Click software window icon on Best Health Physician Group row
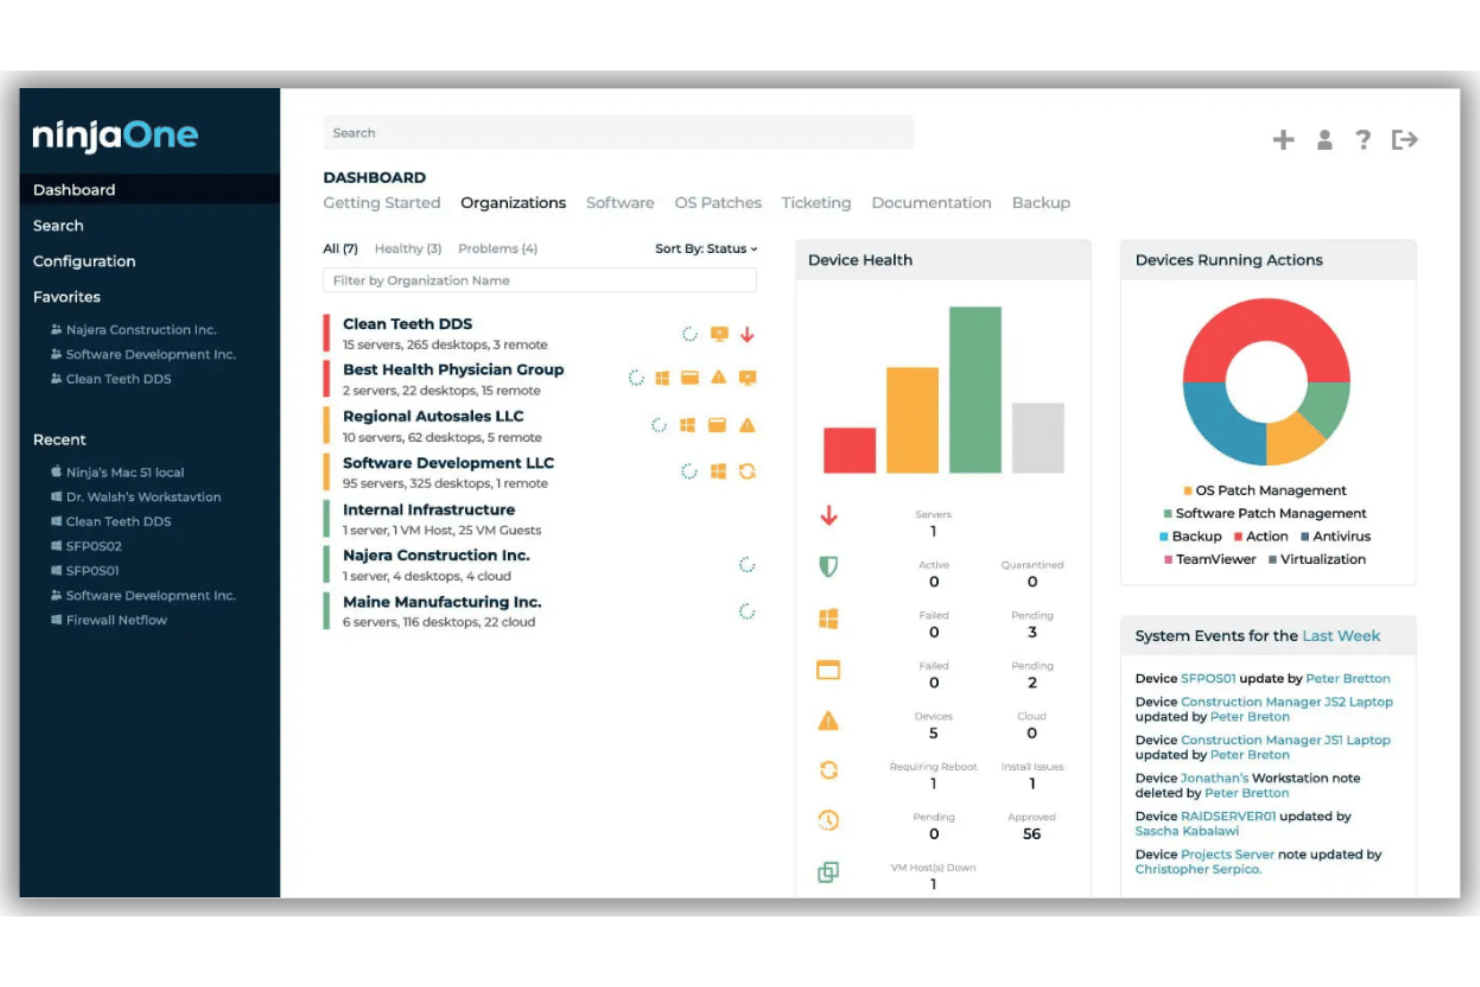This screenshot has height=987, width=1480. coord(690,378)
